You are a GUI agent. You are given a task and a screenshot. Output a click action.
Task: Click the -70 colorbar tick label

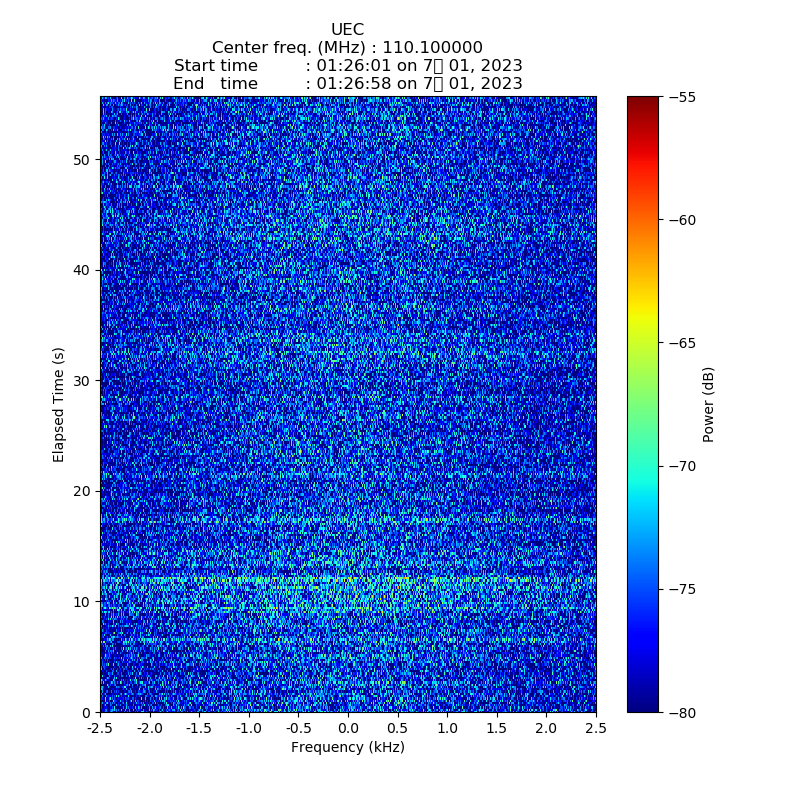(682, 466)
